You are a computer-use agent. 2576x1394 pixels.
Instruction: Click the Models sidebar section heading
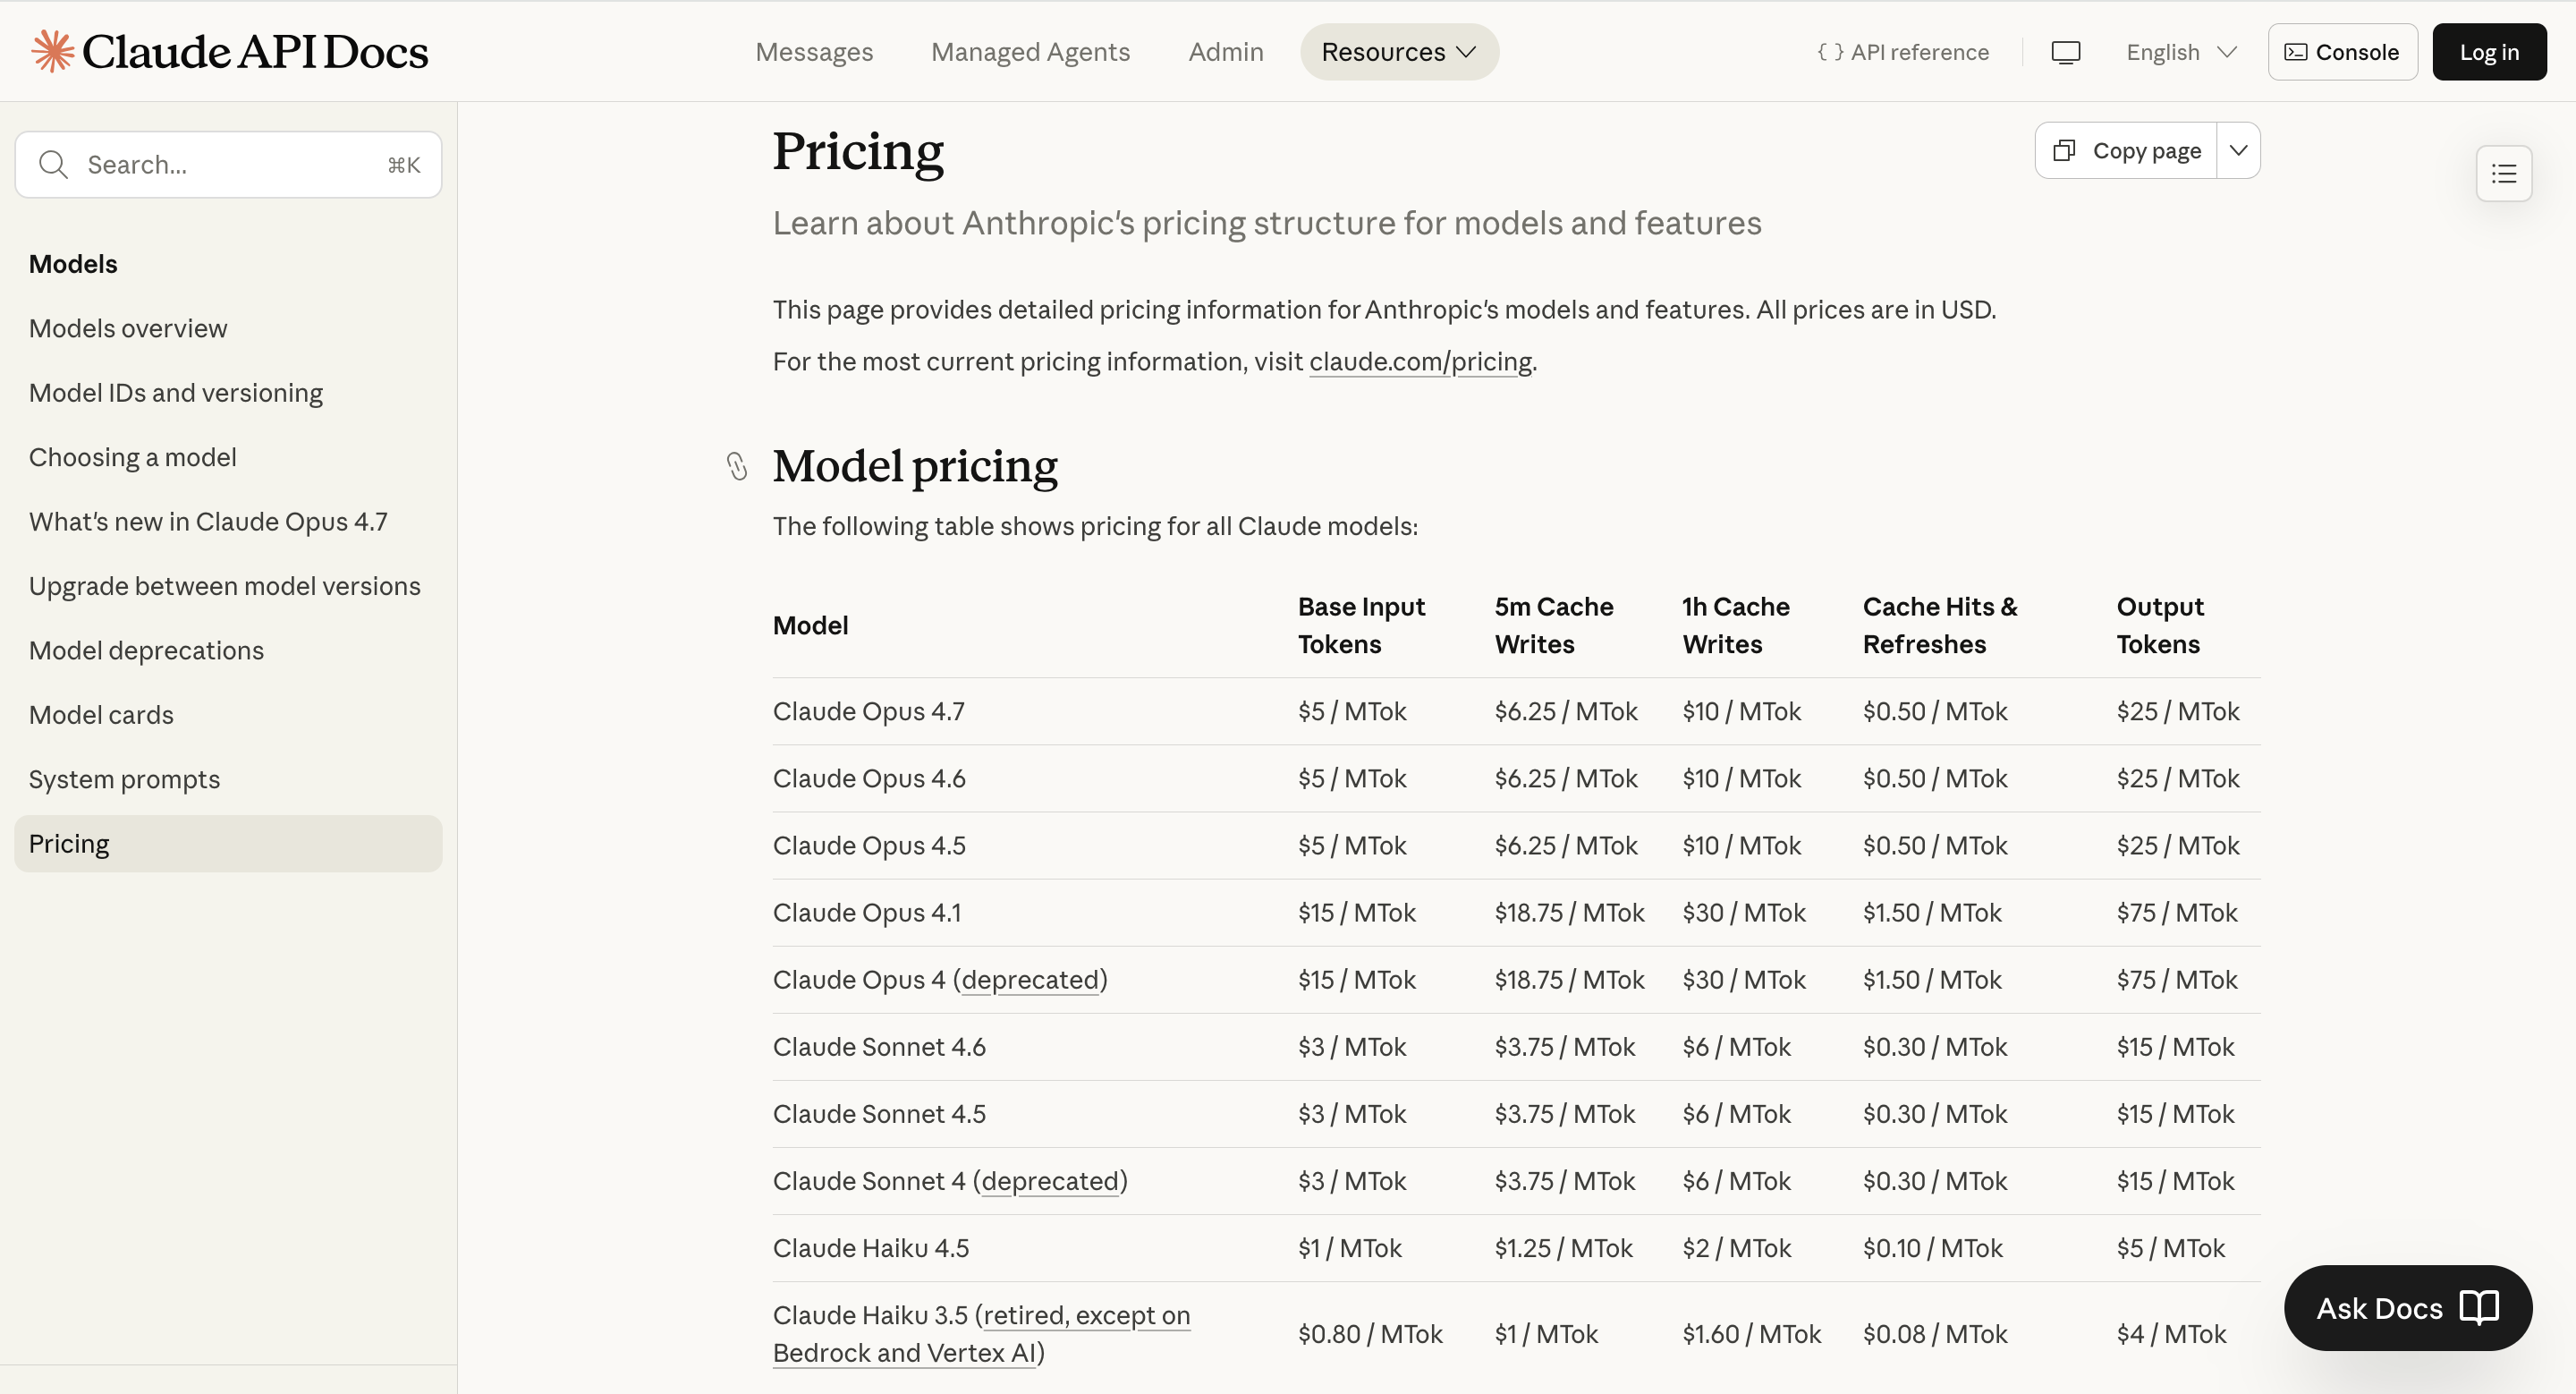click(x=73, y=264)
